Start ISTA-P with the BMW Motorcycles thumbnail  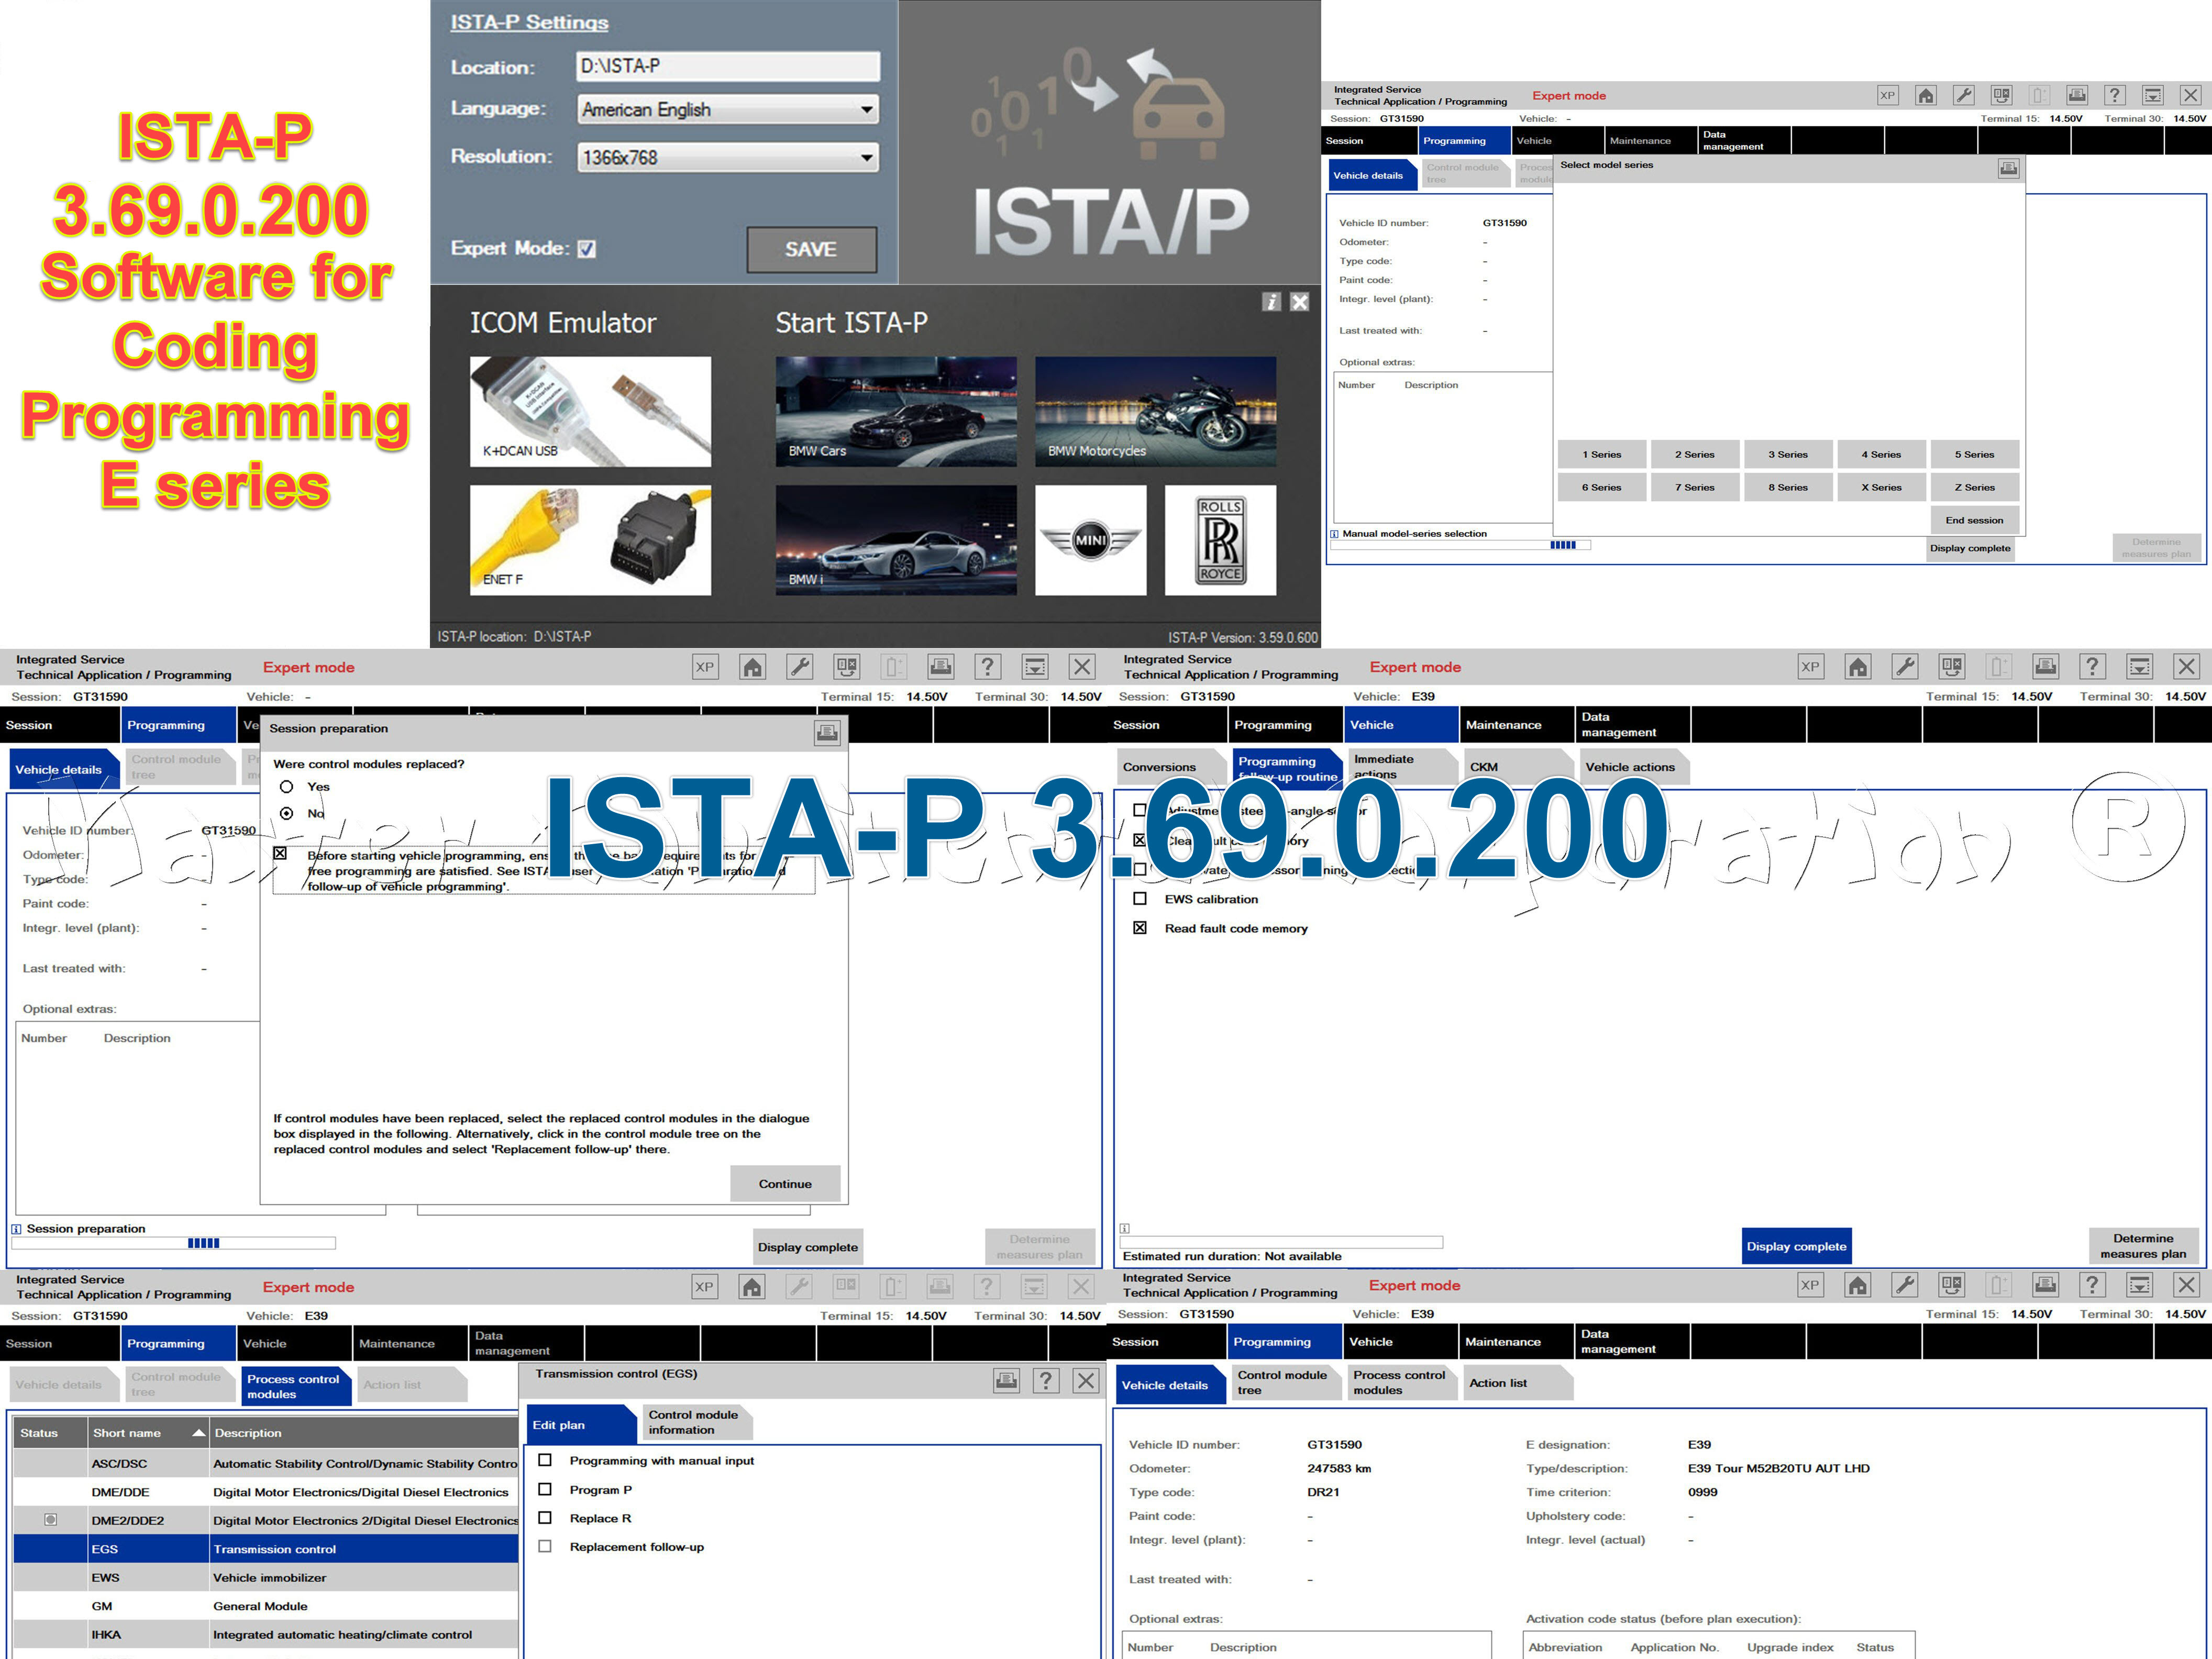(x=1155, y=411)
